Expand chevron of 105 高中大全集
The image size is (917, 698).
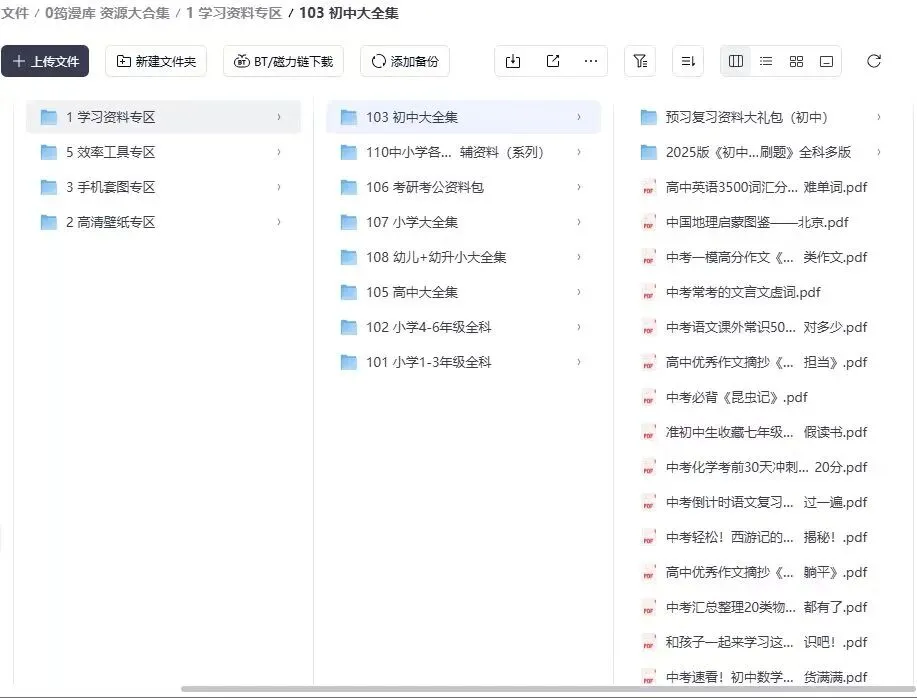(579, 292)
